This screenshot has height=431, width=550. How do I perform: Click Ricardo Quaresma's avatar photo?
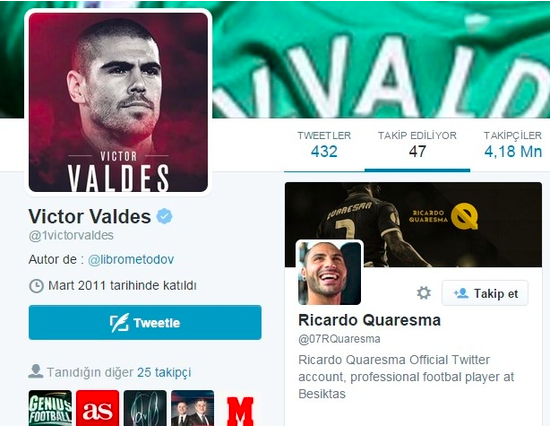(329, 273)
